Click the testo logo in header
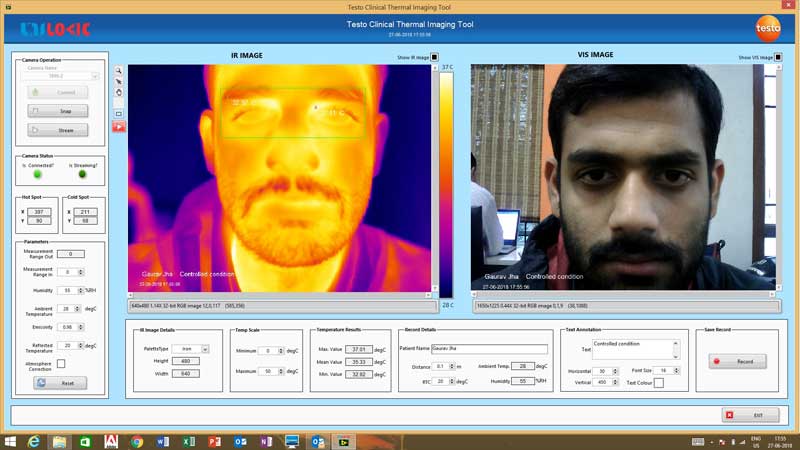Image resolution: width=800 pixels, height=450 pixels. pyautogui.click(x=768, y=28)
